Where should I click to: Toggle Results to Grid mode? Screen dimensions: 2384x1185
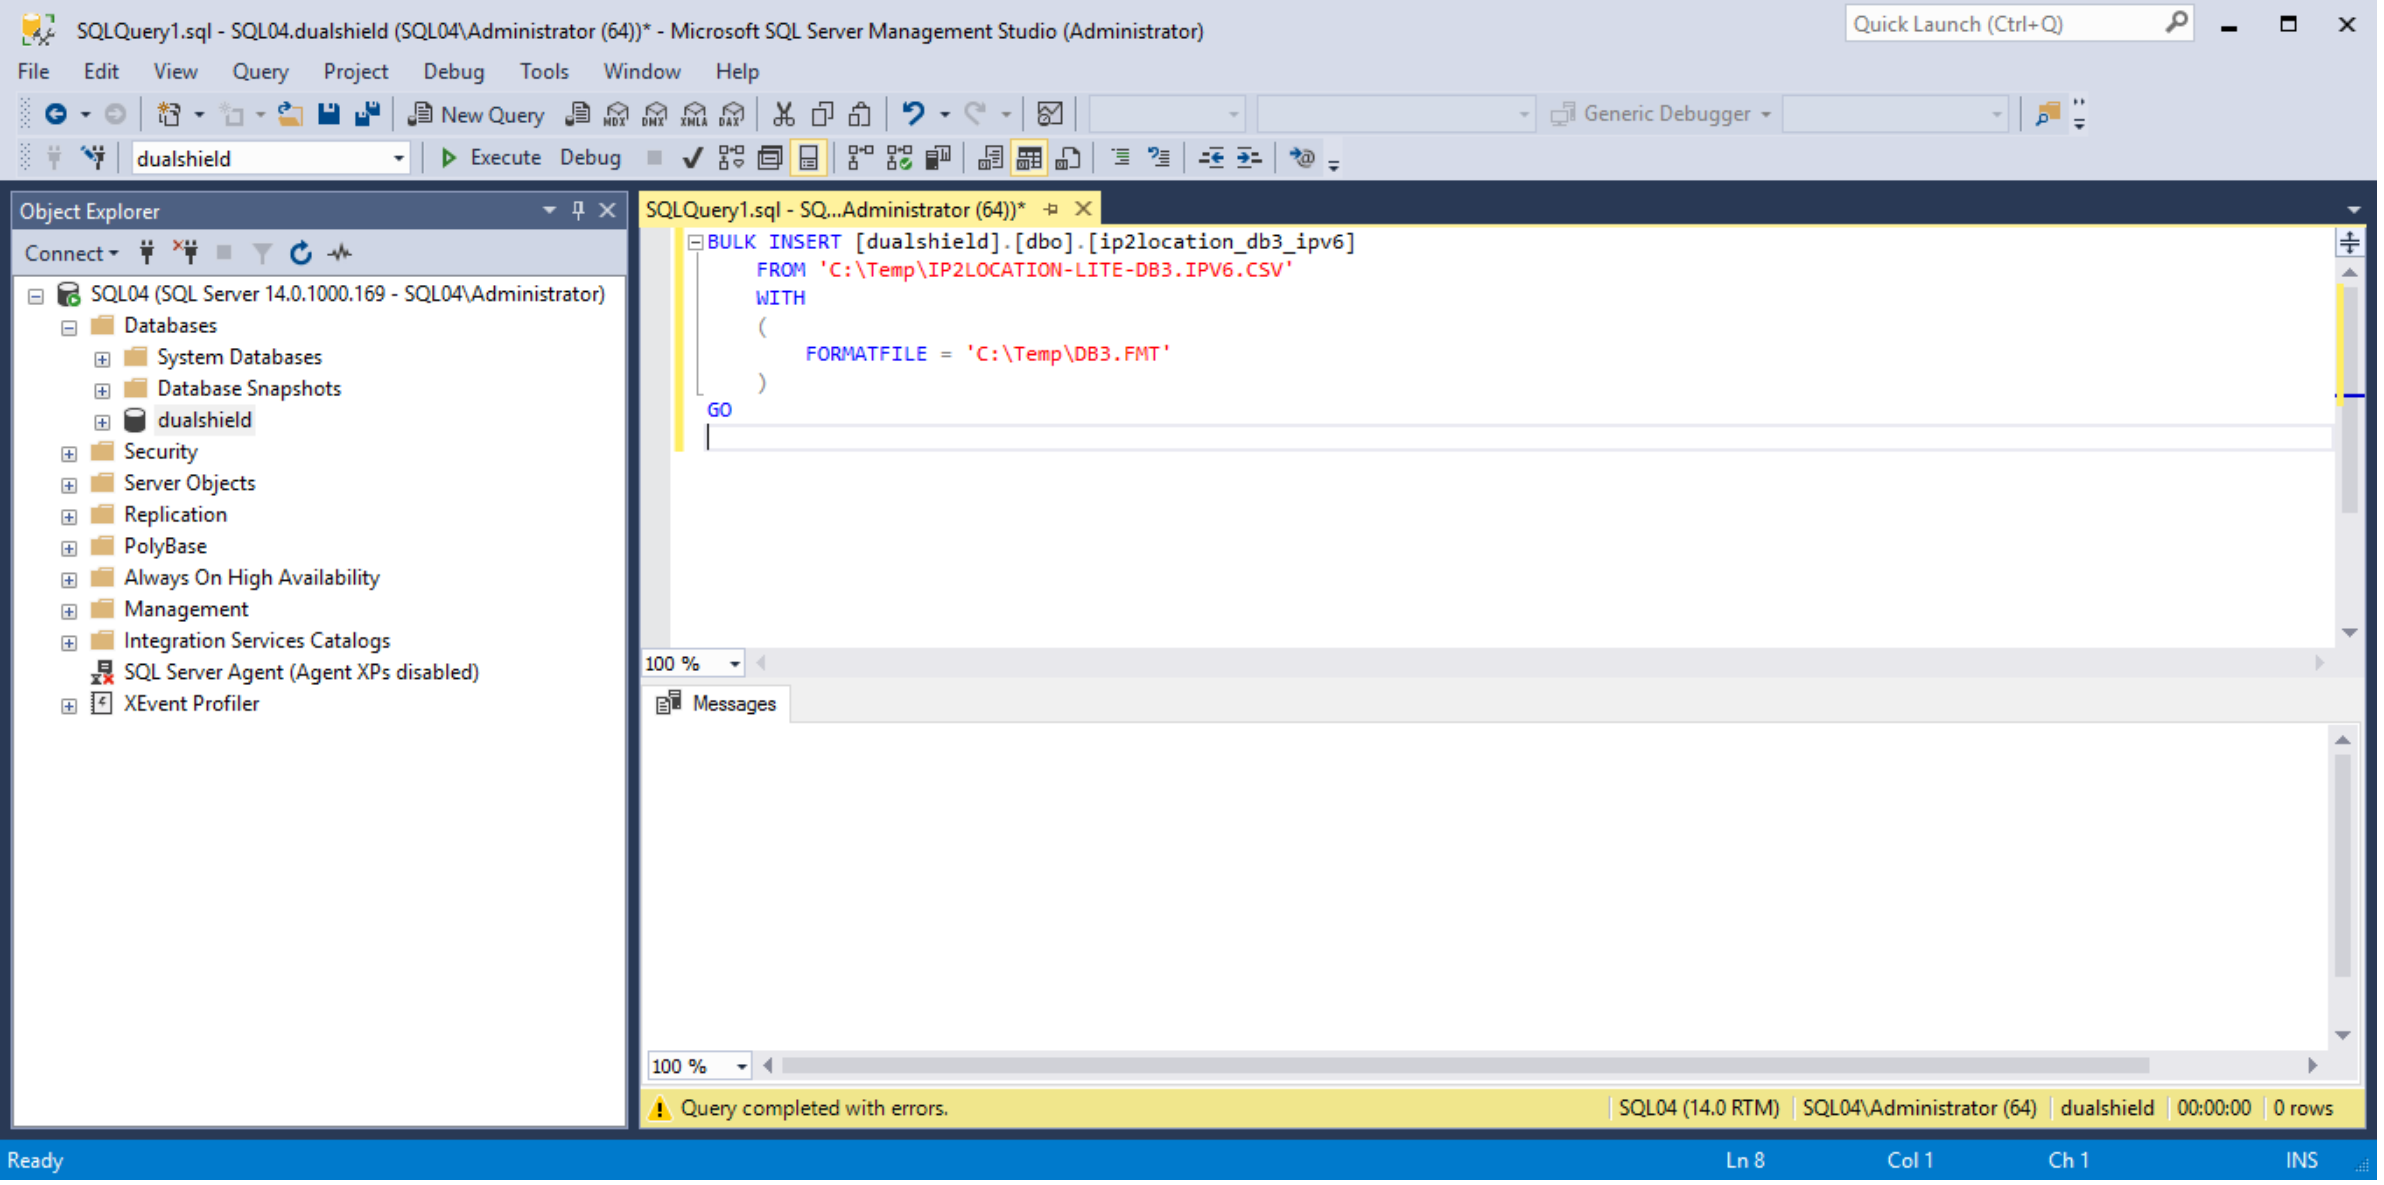(x=1028, y=158)
